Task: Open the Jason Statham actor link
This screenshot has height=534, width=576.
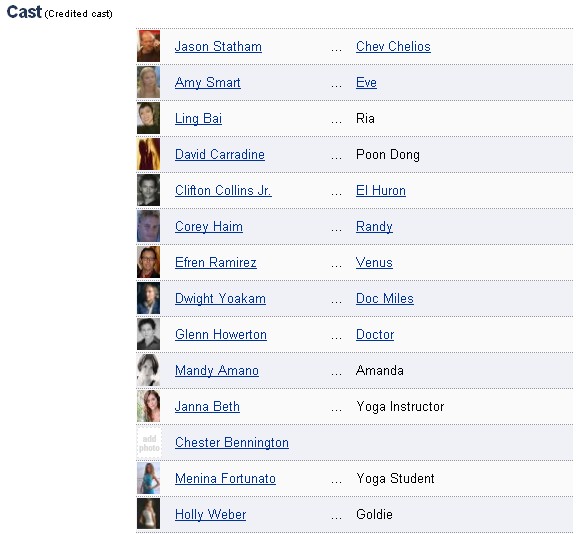Action: click(x=218, y=47)
